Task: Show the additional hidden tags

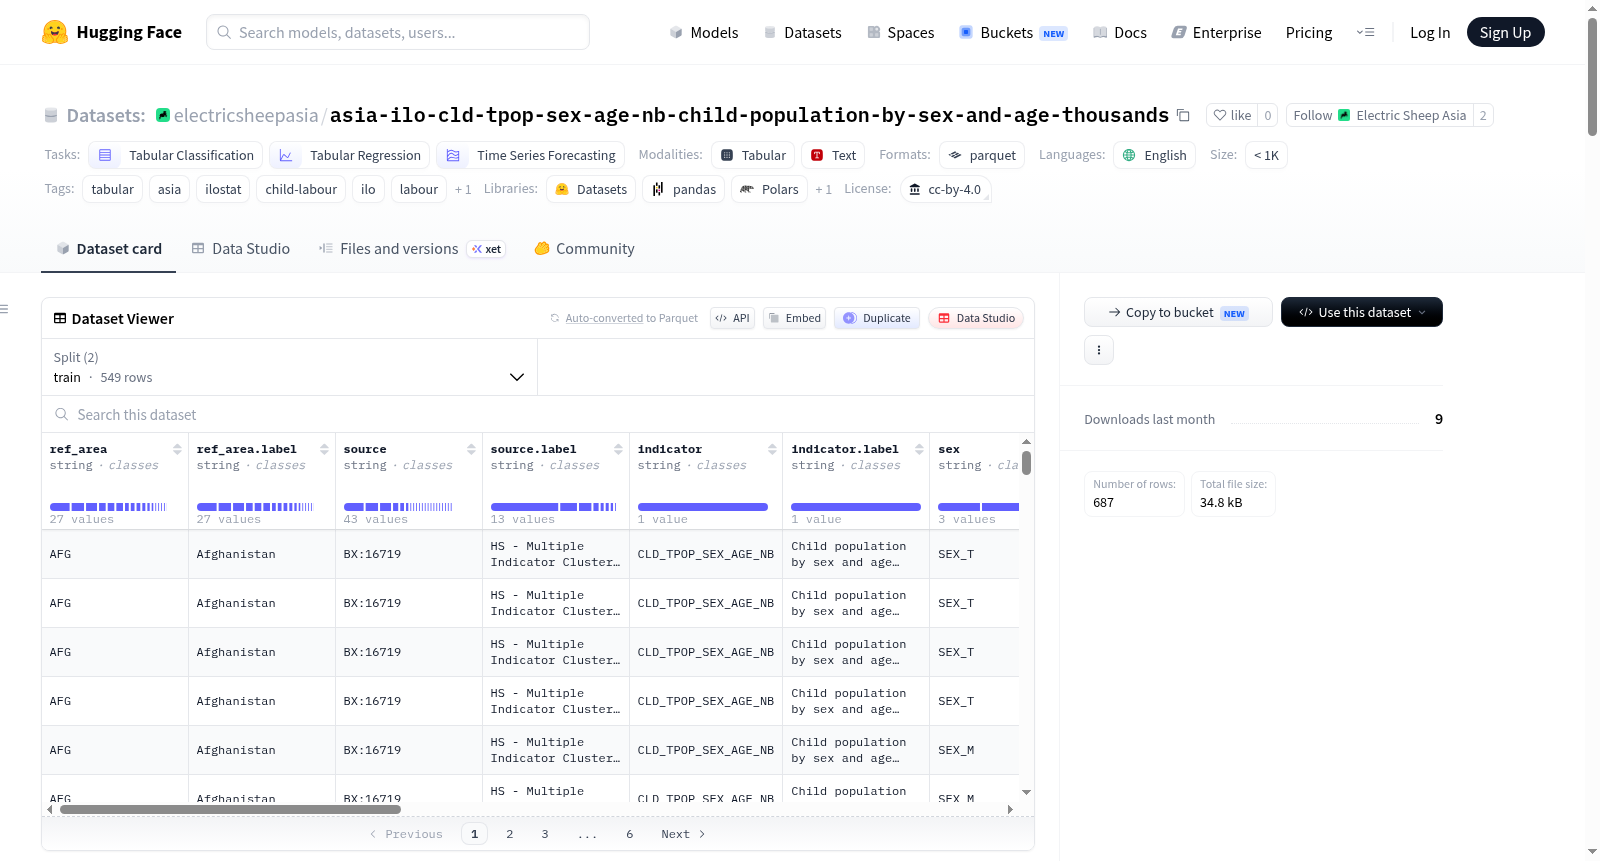Action: click(x=463, y=189)
